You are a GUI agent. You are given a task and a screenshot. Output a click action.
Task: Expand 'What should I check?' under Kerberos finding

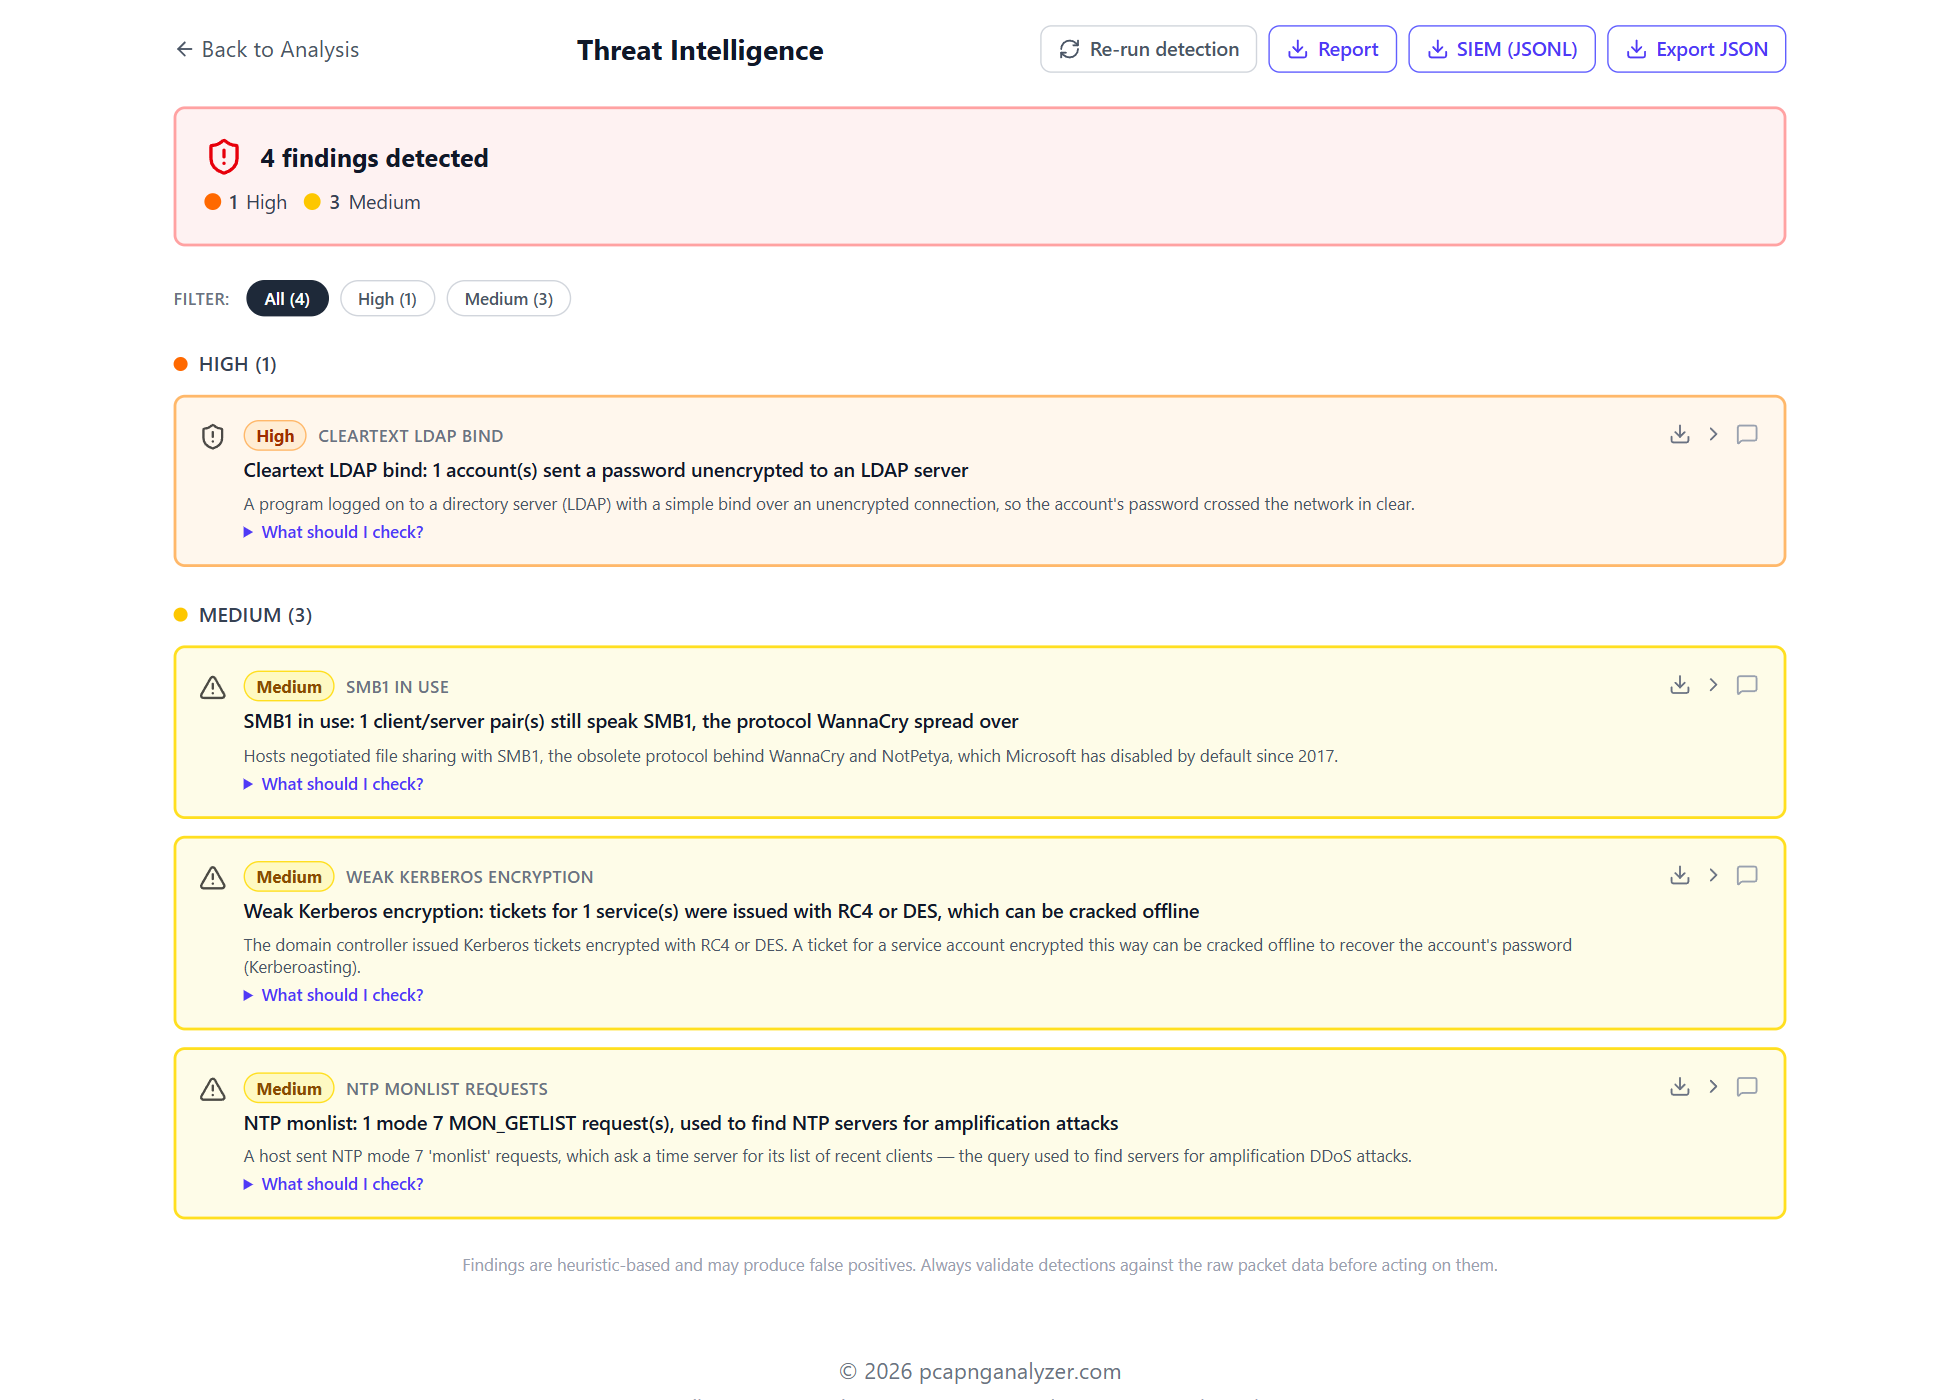(333, 995)
